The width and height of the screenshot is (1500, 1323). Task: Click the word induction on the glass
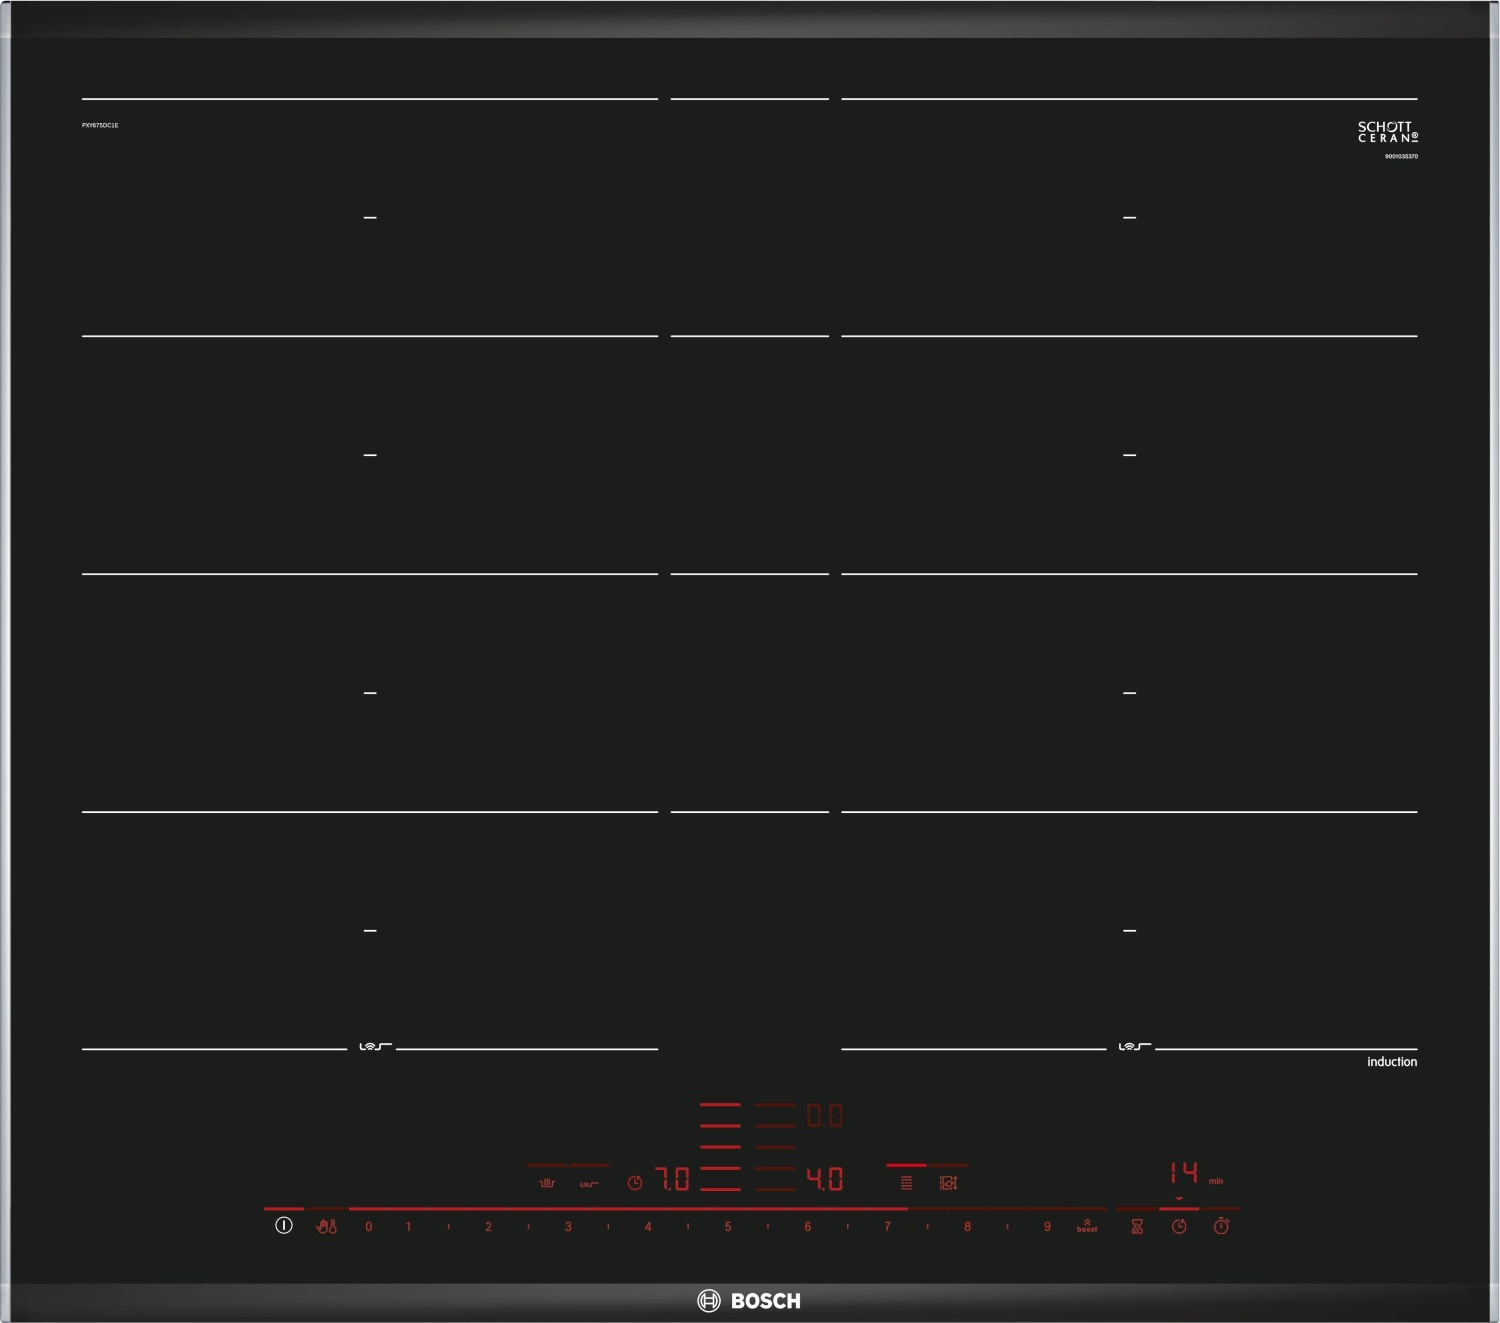click(1392, 1062)
